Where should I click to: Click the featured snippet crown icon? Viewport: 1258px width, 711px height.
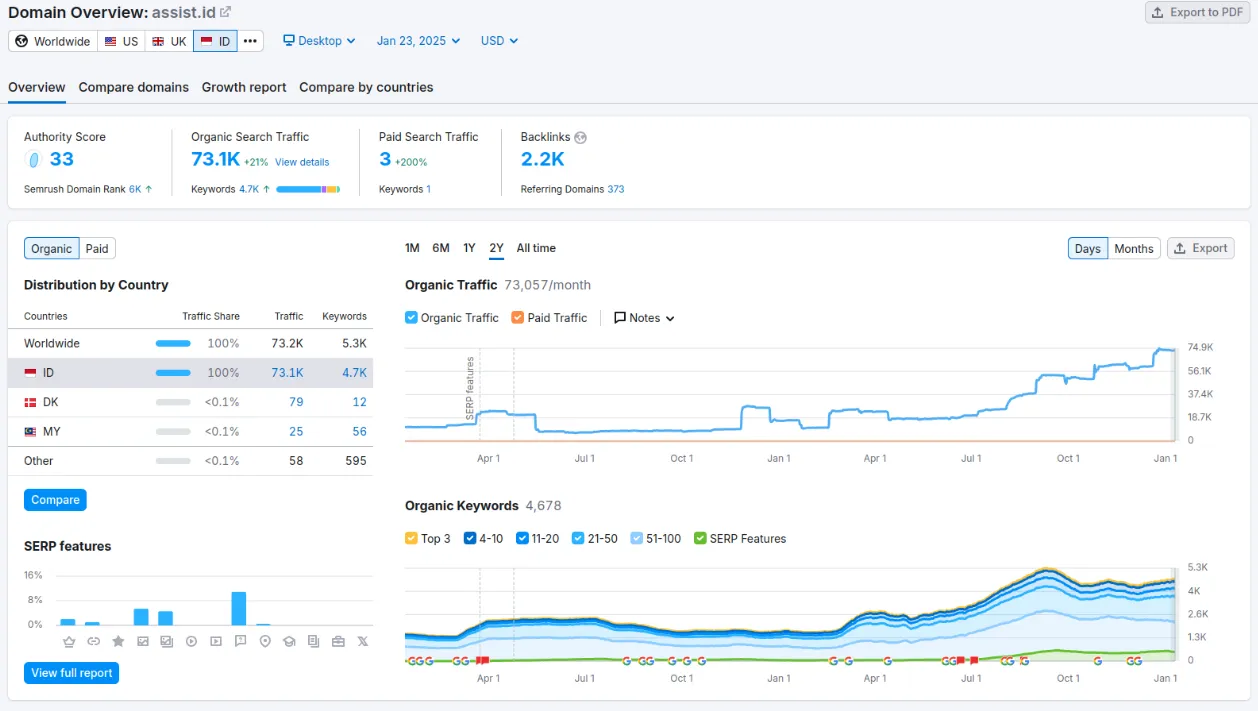coord(69,641)
